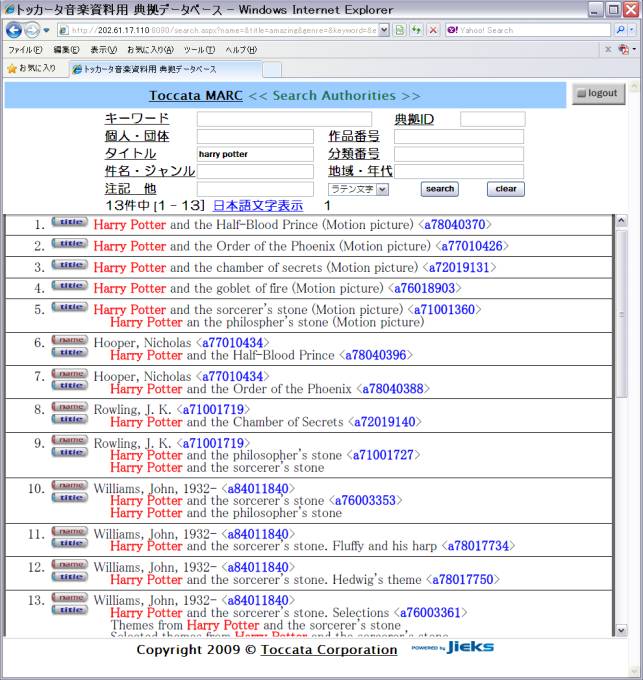Click the title icon of result 1
The image size is (643, 680).
pyautogui.click(x=69, y=222)
